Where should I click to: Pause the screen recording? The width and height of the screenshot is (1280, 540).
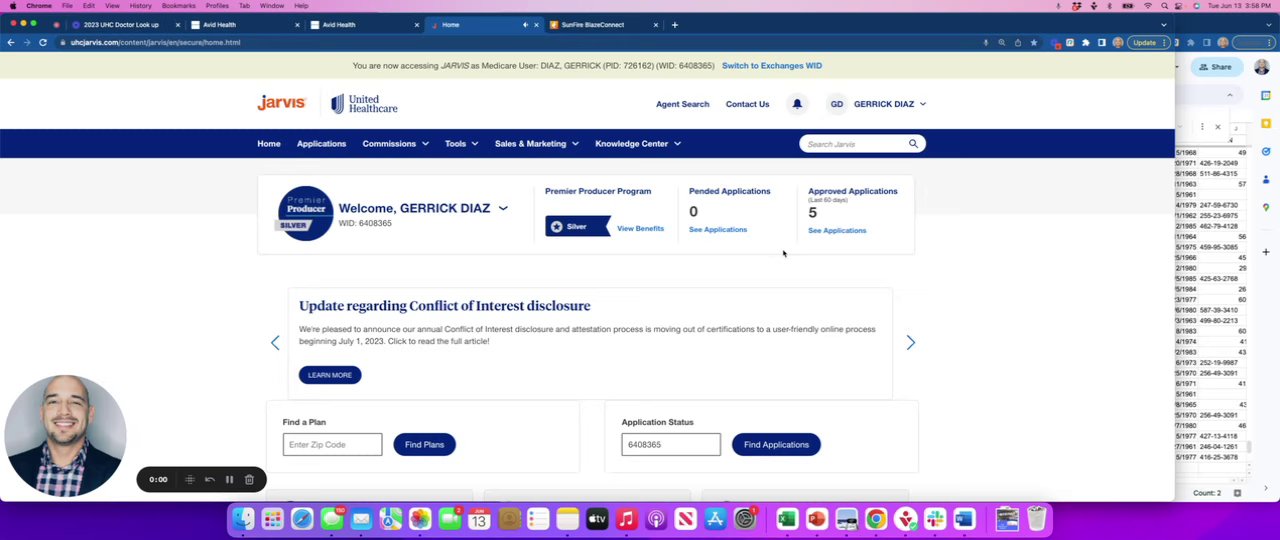click(x=229, y=480)
